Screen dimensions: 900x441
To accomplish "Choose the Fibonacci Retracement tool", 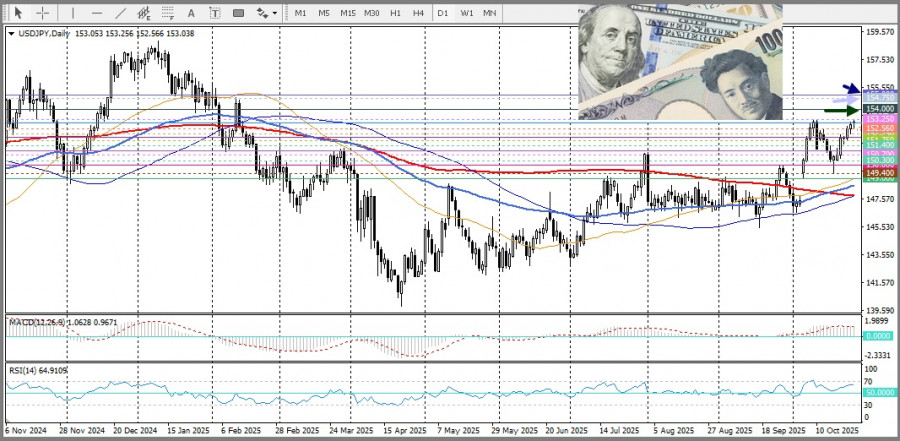I will point(168,13).
